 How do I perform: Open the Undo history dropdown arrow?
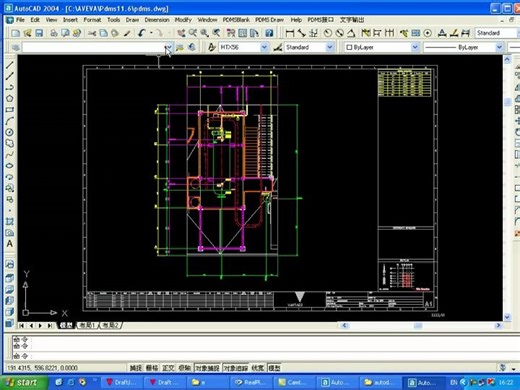pos(151,33)
